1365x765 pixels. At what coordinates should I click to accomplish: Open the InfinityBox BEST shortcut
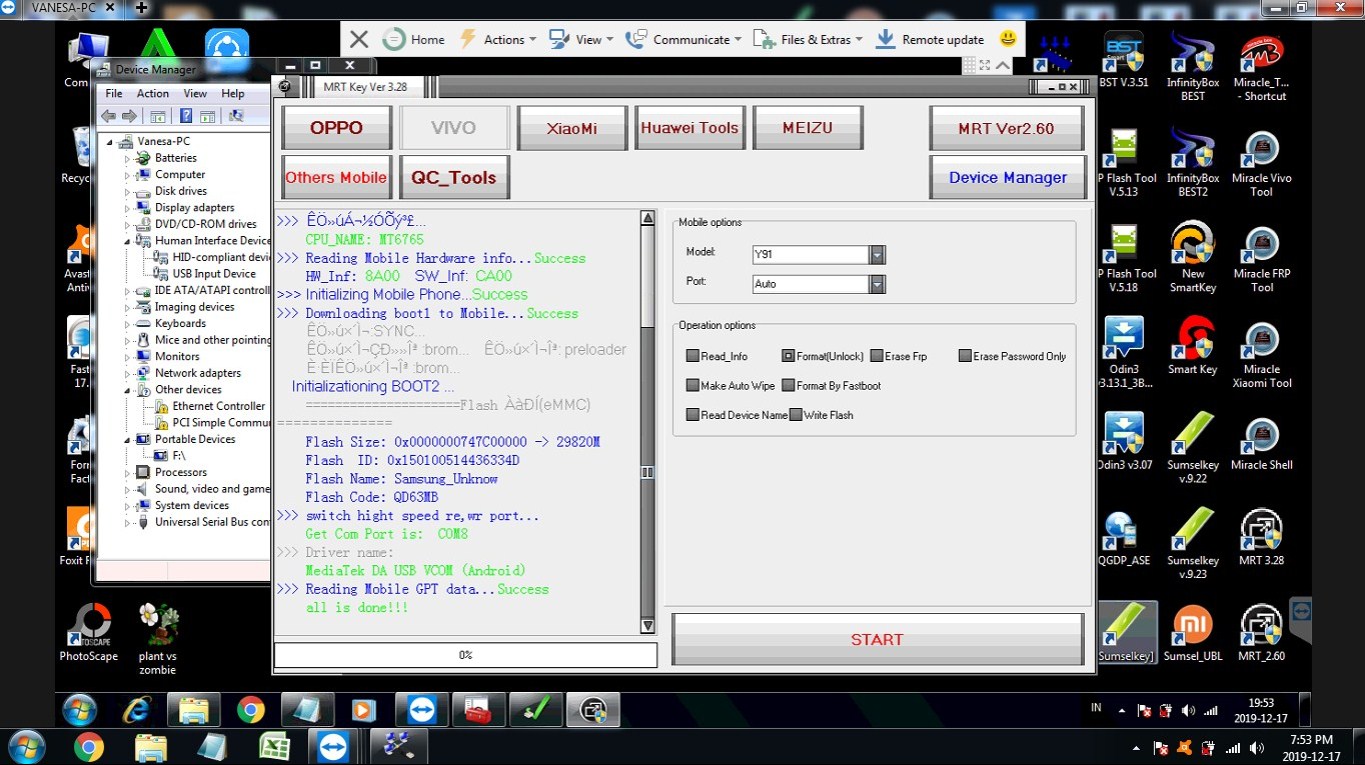pyautogui.click(x=1193, y=67)
